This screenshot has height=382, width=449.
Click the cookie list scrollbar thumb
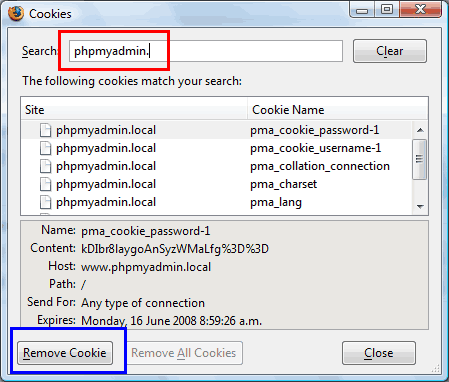[x=419, y=159]
